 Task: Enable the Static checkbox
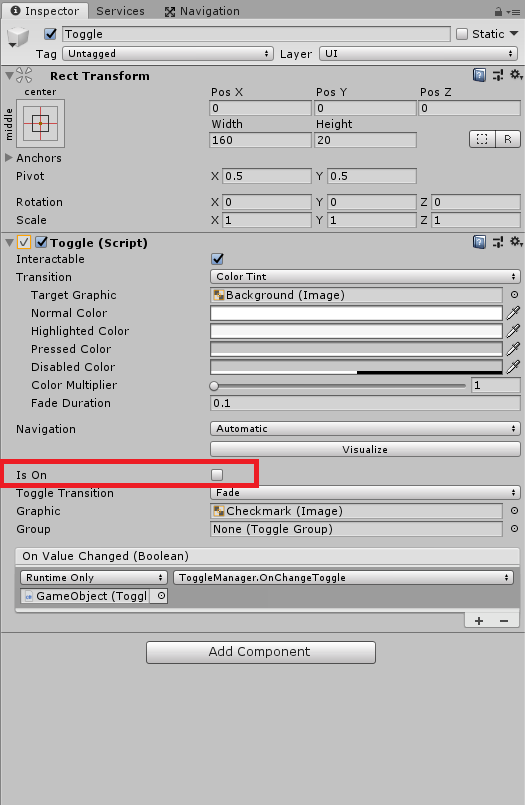(x=461, y=34)
